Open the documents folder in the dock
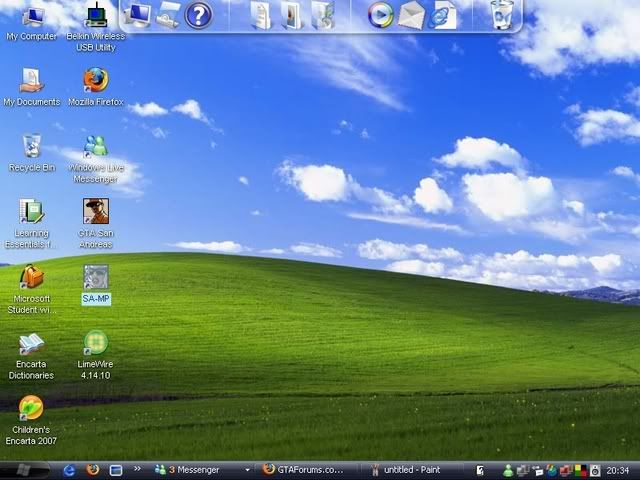This screenshot has height=480, width=640. coord(260,16)
